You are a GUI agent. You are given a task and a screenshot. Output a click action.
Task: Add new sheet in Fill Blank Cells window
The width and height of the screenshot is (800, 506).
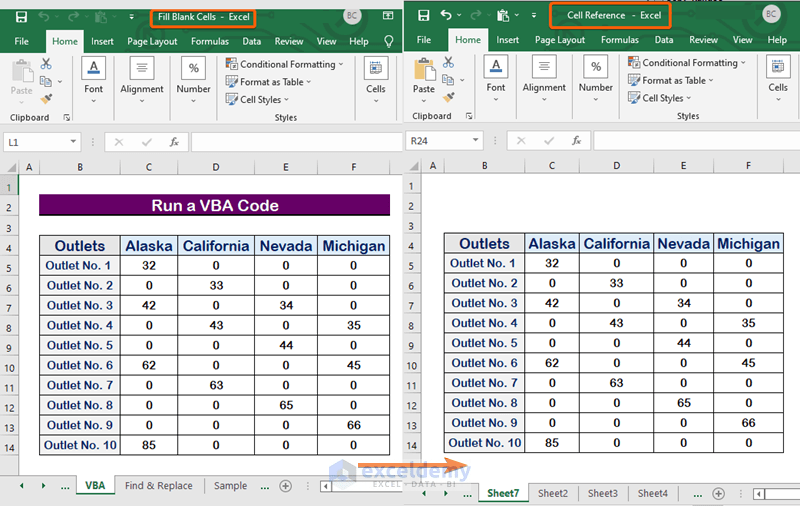click(286, 486)
